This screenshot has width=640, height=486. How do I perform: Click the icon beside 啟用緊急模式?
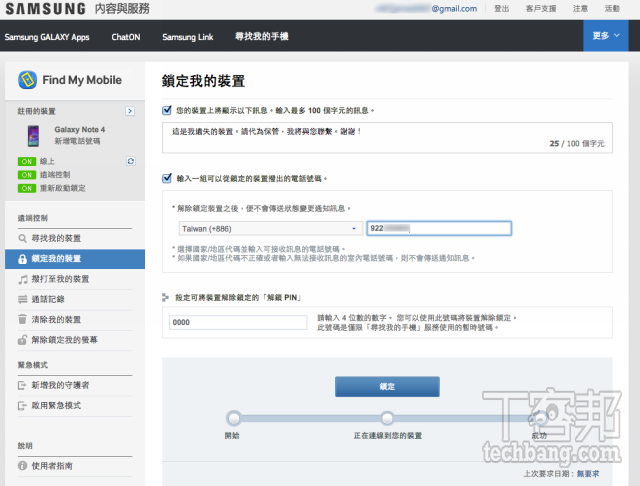pos(22,406)
